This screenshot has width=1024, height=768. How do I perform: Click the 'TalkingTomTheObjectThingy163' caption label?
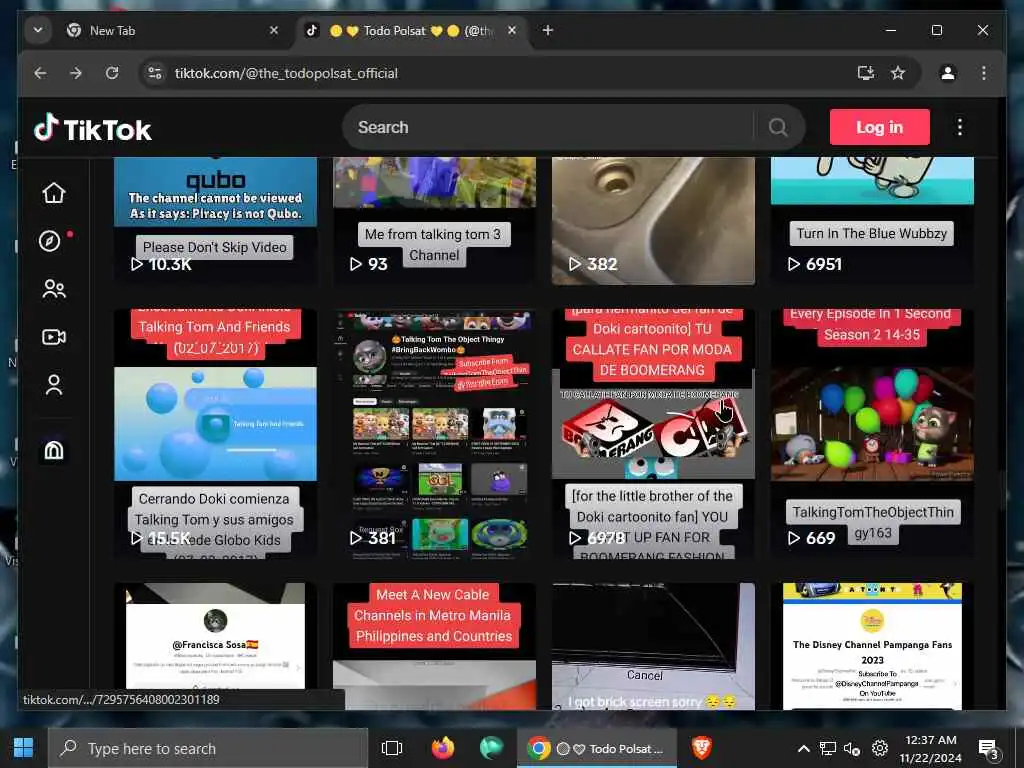872,522
